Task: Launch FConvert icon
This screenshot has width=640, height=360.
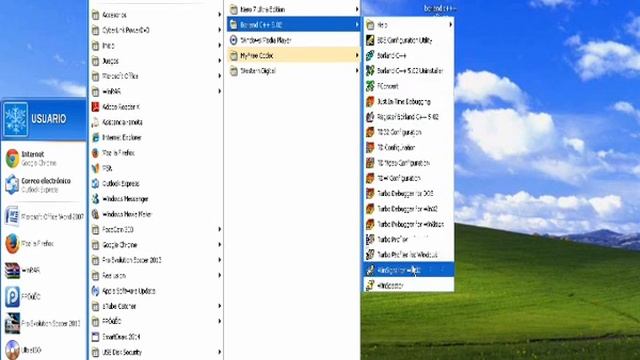Action: click(x=370, y=86)
